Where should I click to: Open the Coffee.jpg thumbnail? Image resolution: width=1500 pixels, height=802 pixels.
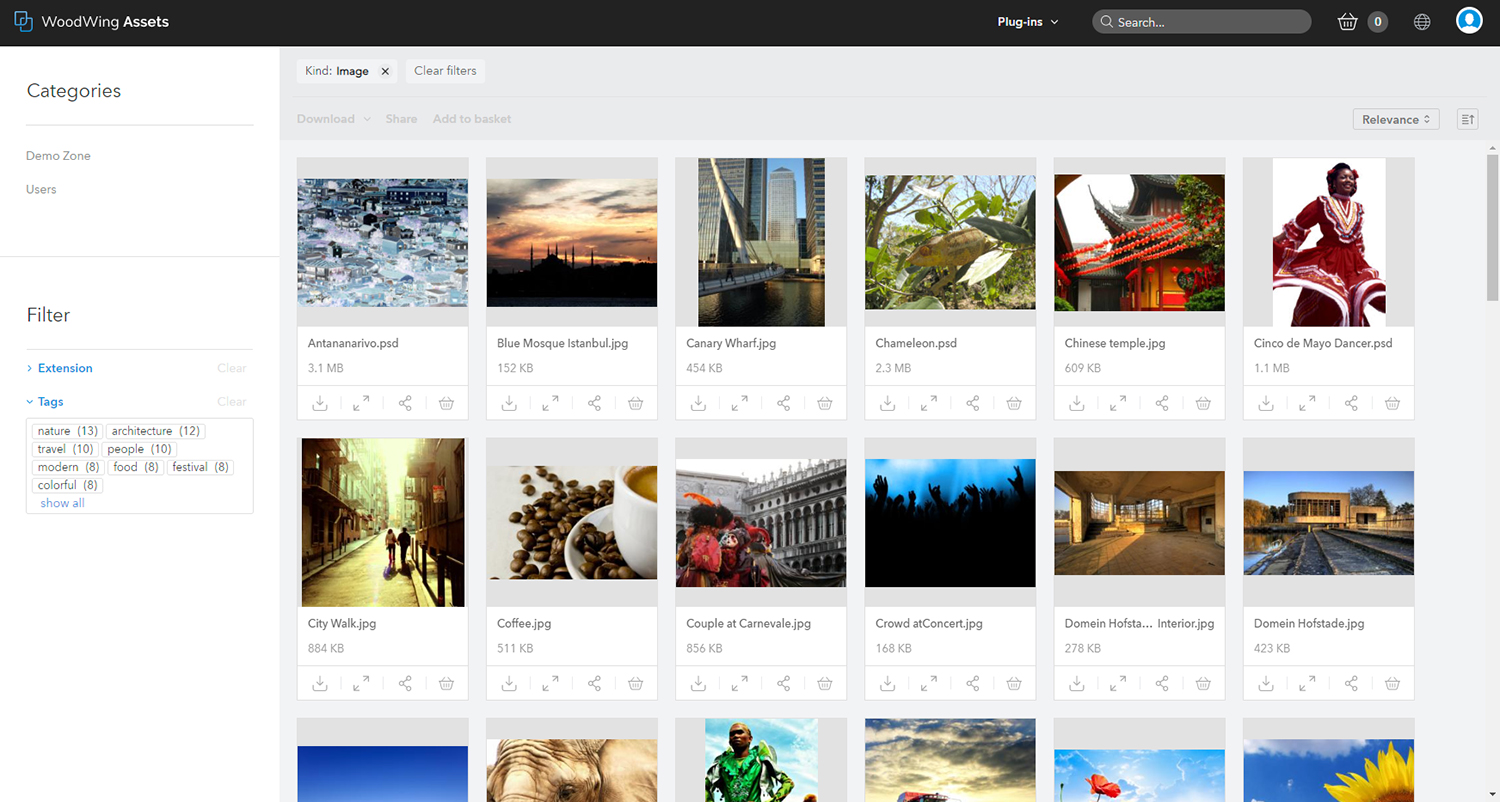pyautogui.click(x=572, y=523)
